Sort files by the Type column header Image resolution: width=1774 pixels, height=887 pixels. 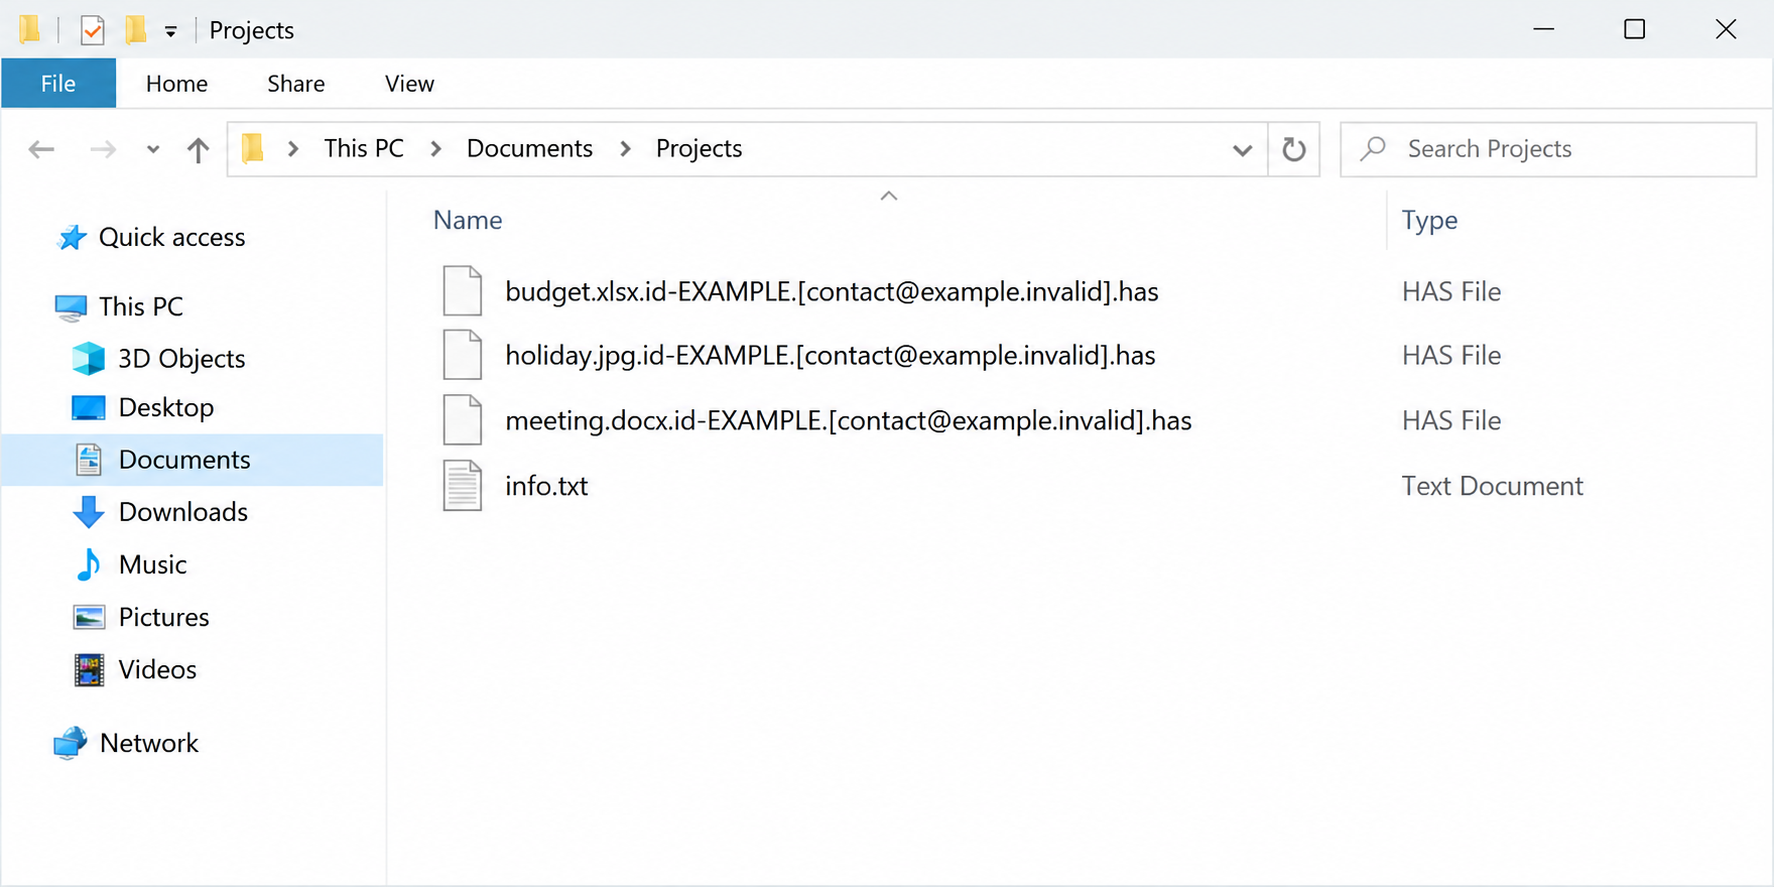1429,220
